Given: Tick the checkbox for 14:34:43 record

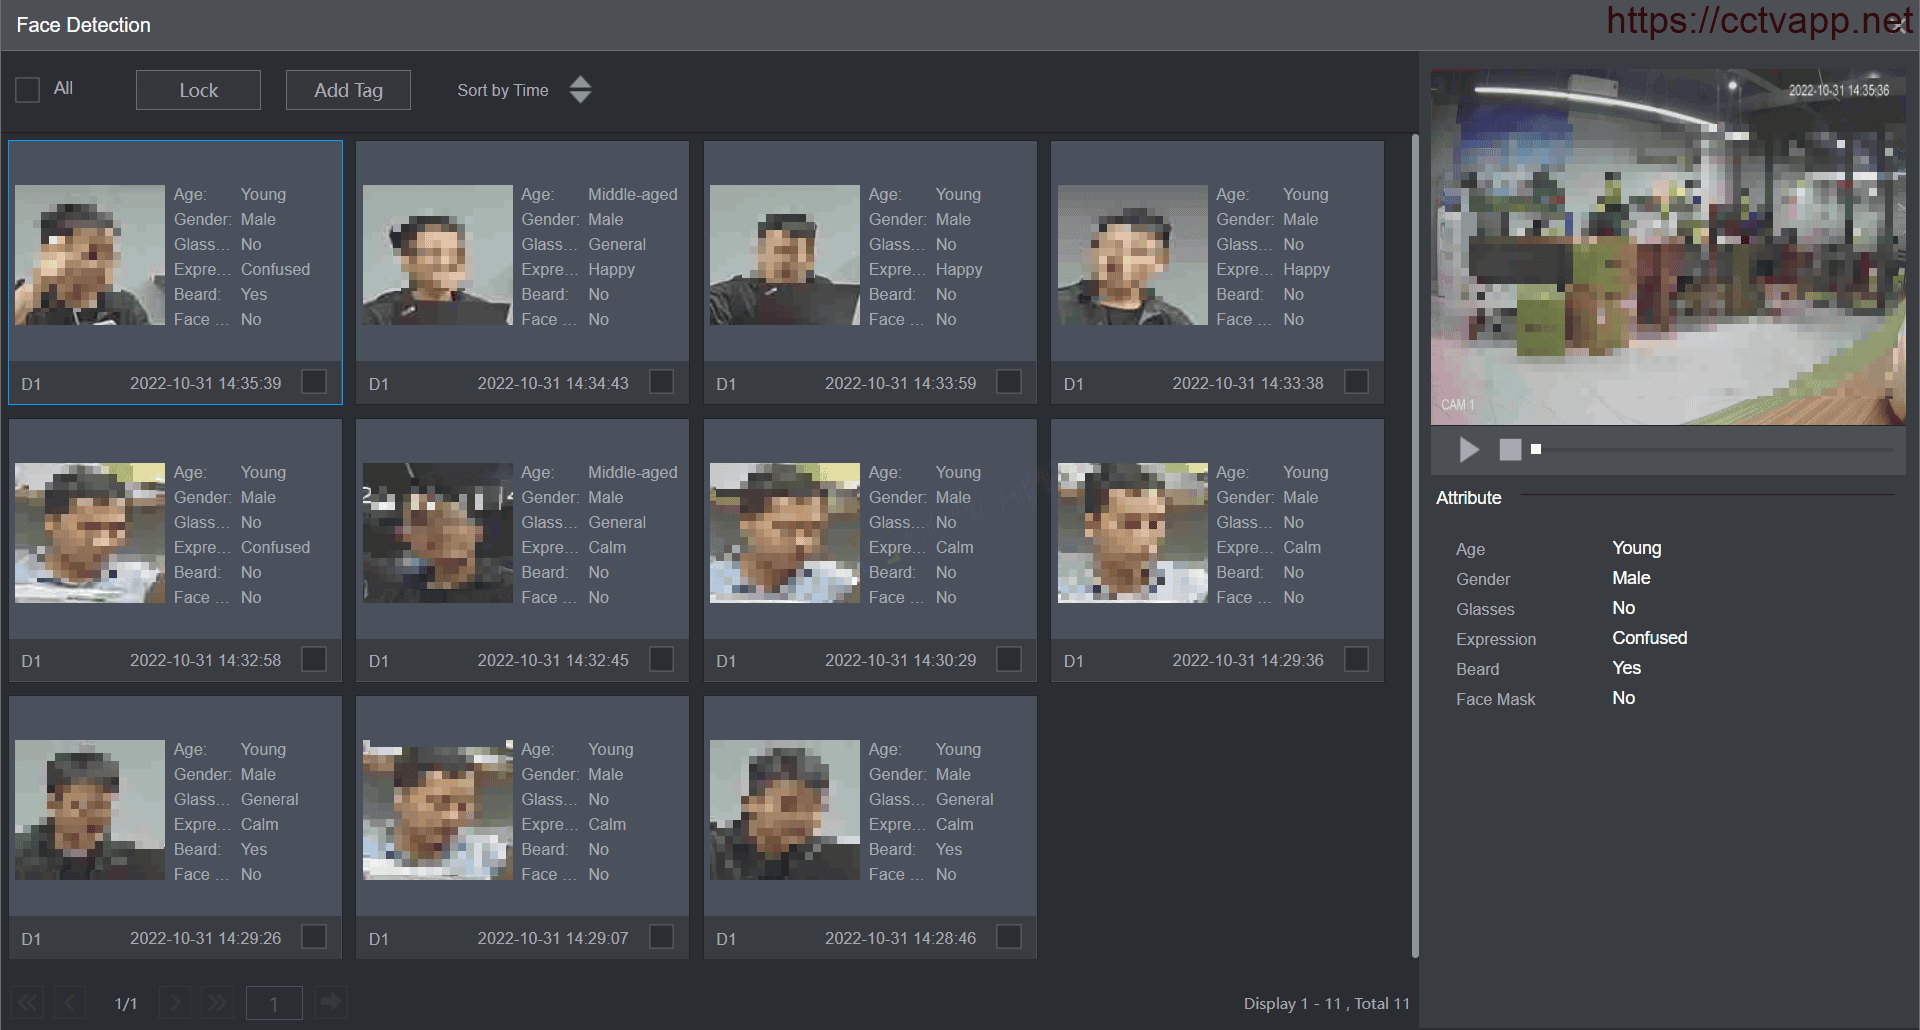Looking at the screenshot, I should click(661, 382).
